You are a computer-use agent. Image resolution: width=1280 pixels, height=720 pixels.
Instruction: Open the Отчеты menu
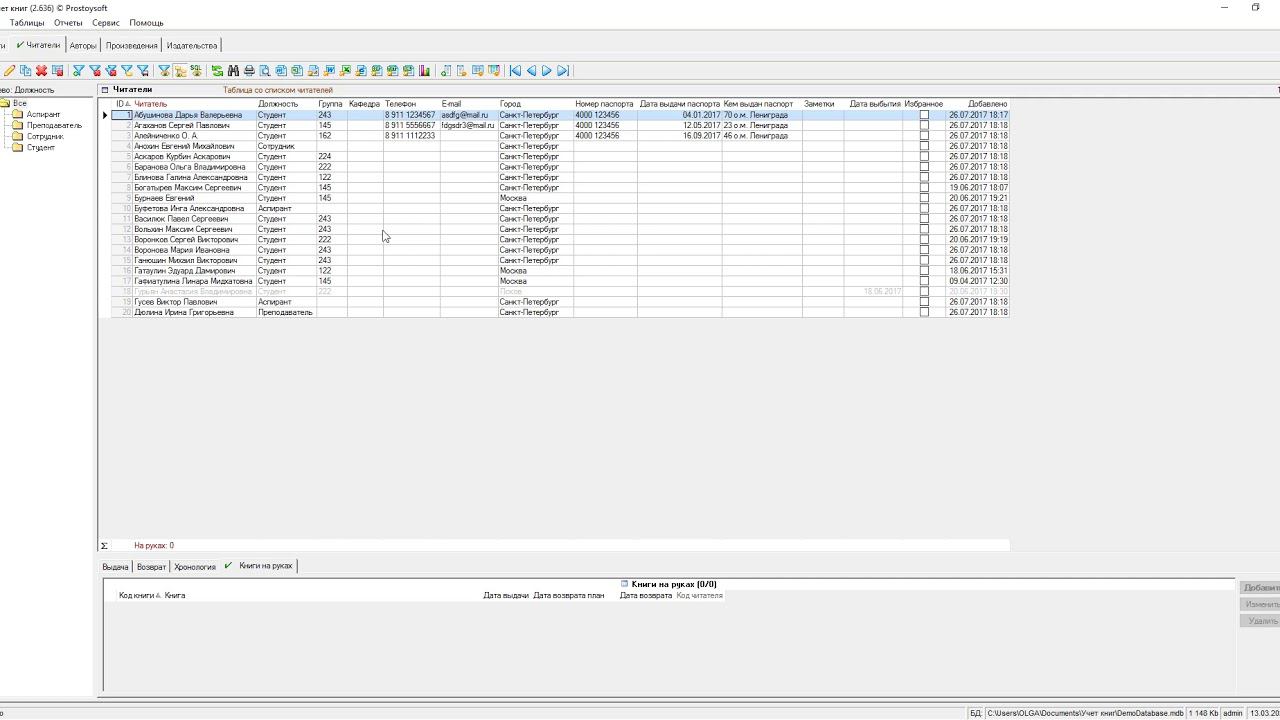click(x=68, y=22)
